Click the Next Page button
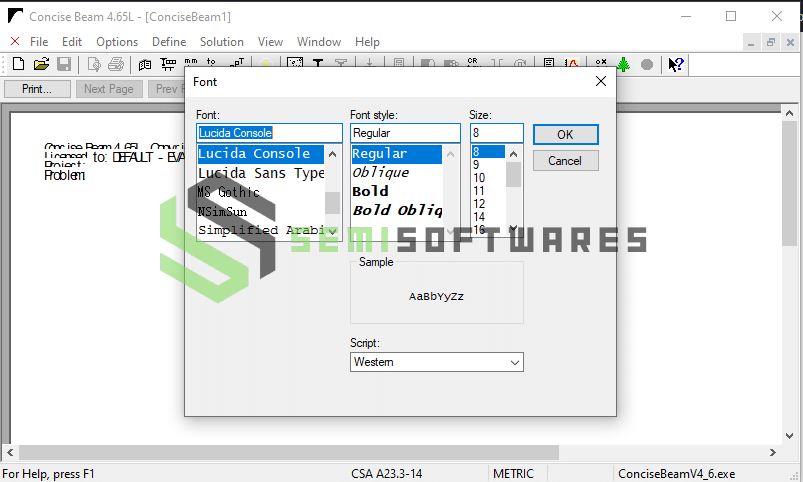Screen dimensions: 803x482 pyautogui.click(x=109, y=89)
